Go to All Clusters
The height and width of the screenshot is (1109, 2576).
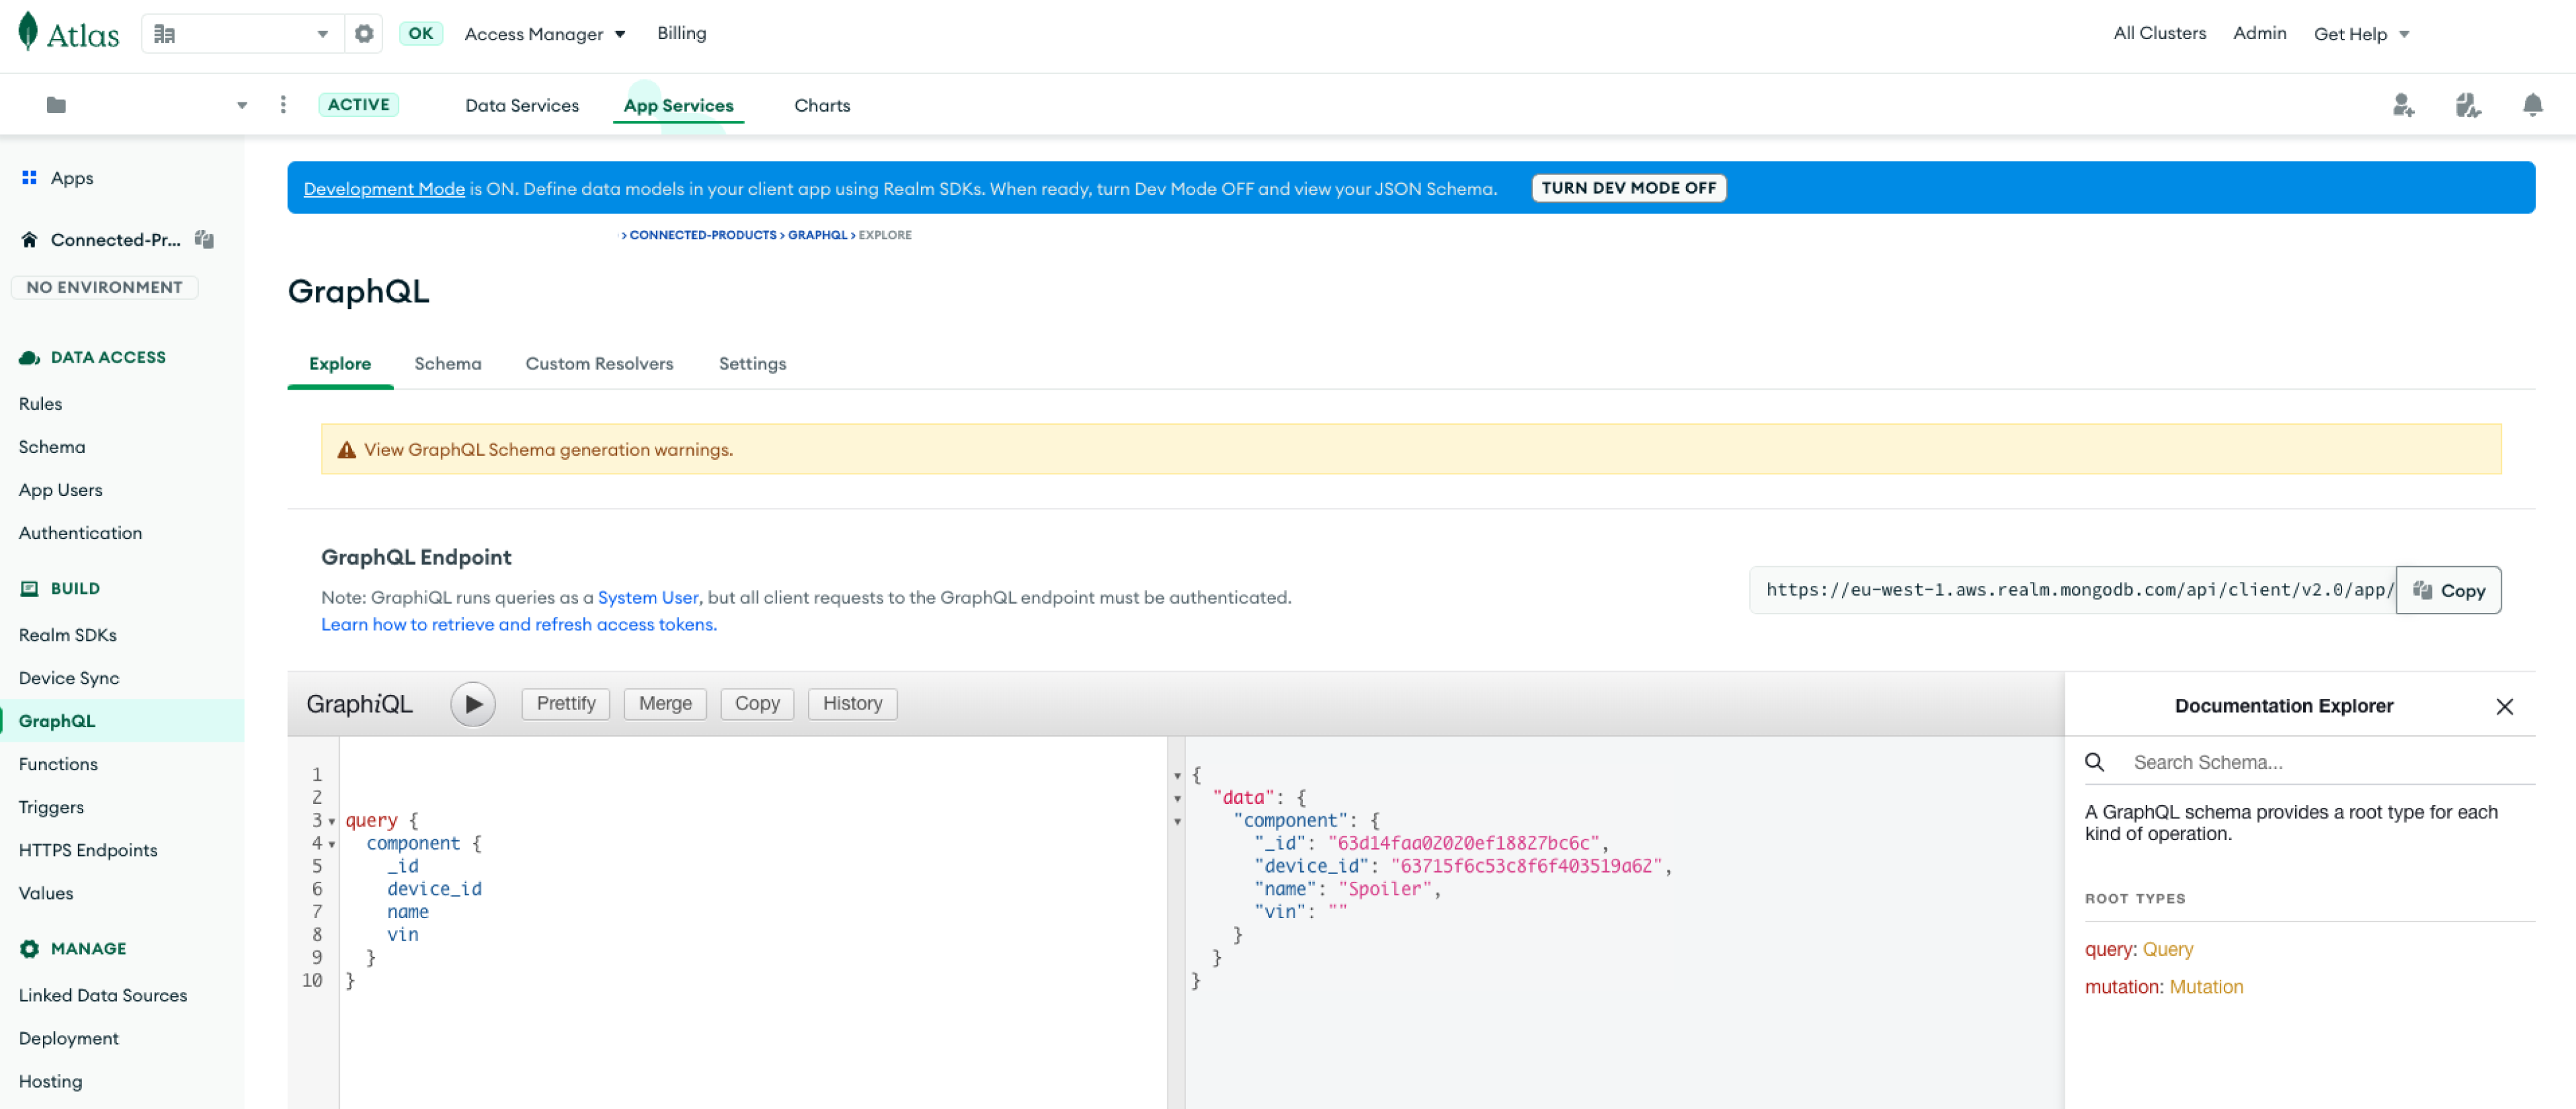click(2159, 33)
